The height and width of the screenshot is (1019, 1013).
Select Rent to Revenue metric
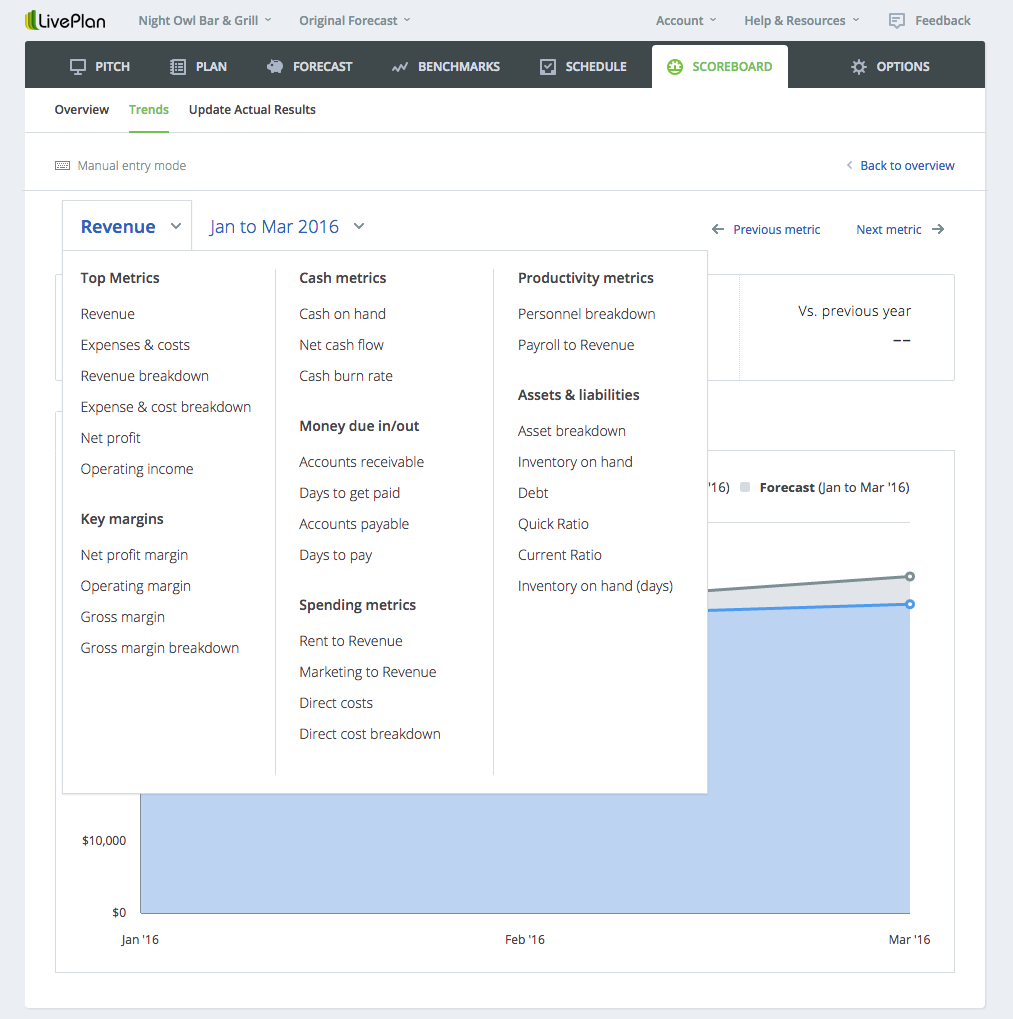pos(351,641)
